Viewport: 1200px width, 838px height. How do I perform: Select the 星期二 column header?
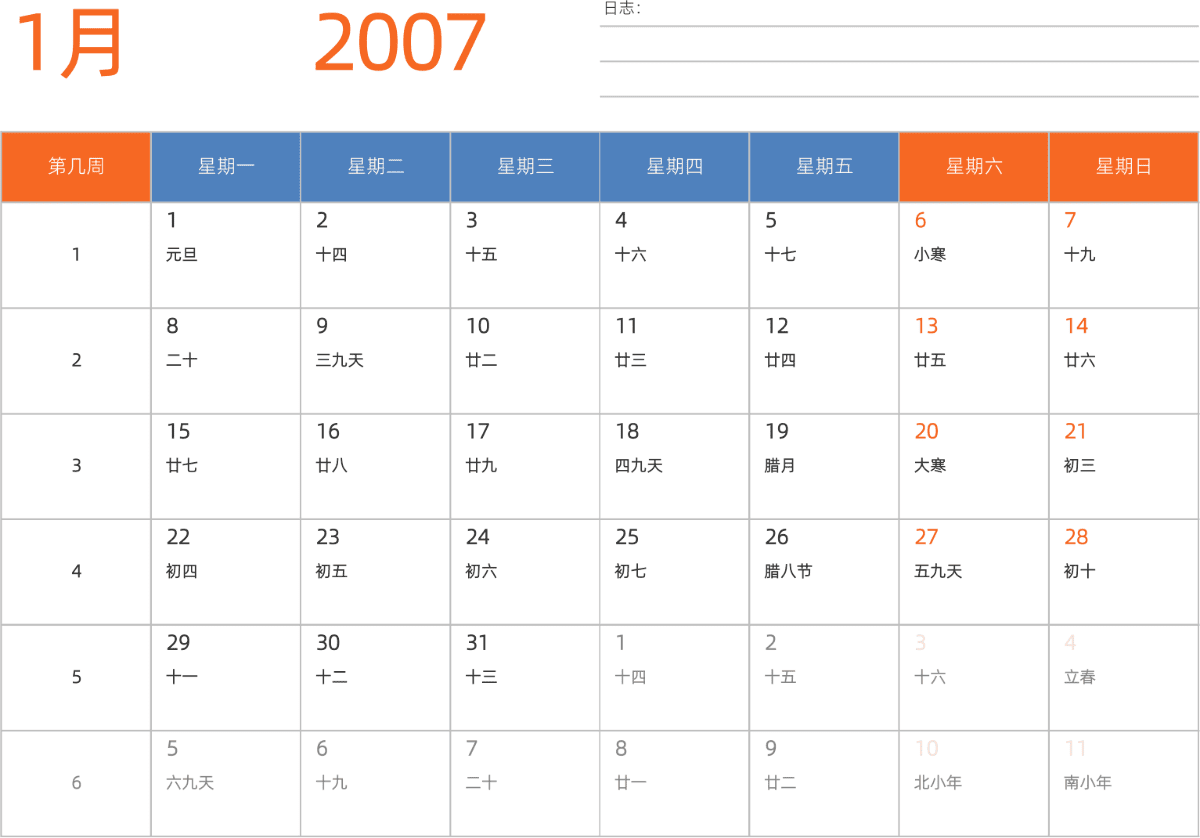tap(376, 167)
